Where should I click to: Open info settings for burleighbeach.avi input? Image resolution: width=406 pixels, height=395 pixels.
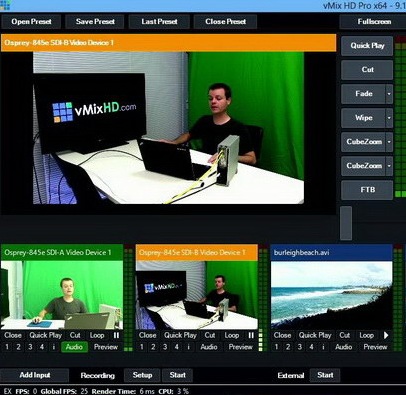coord(323,347)
